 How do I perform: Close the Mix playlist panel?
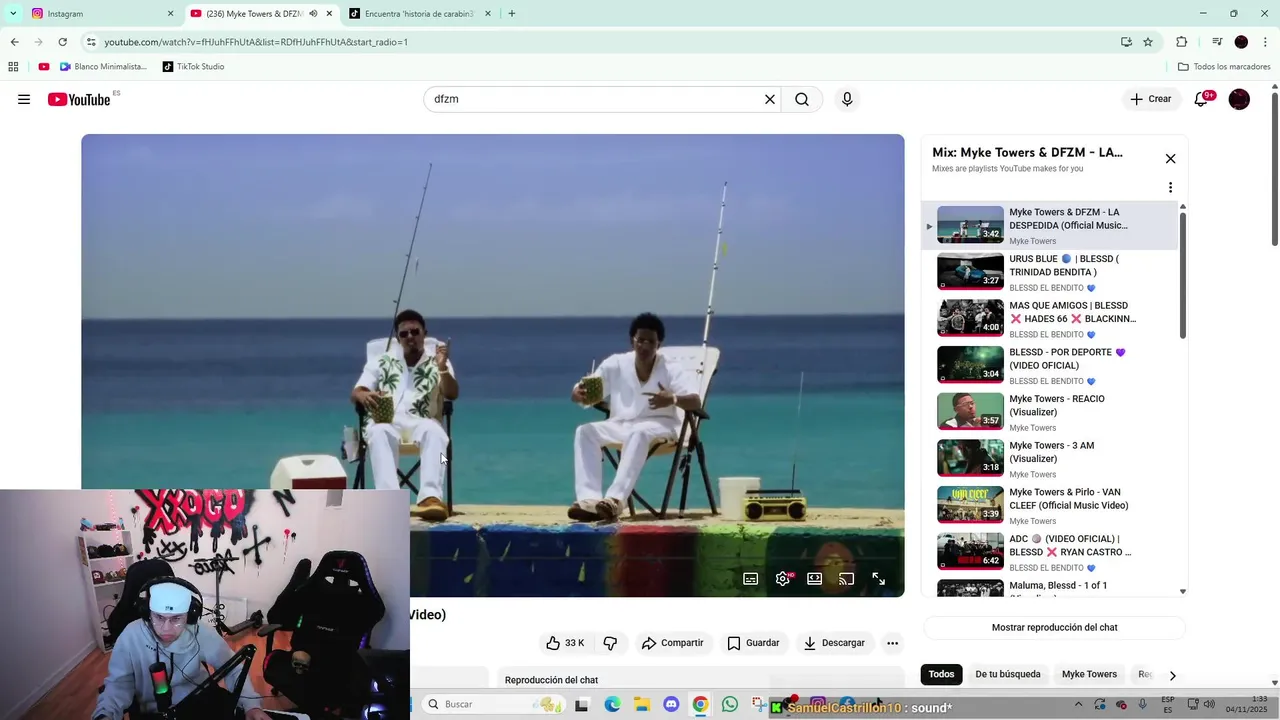[1170, 158]
